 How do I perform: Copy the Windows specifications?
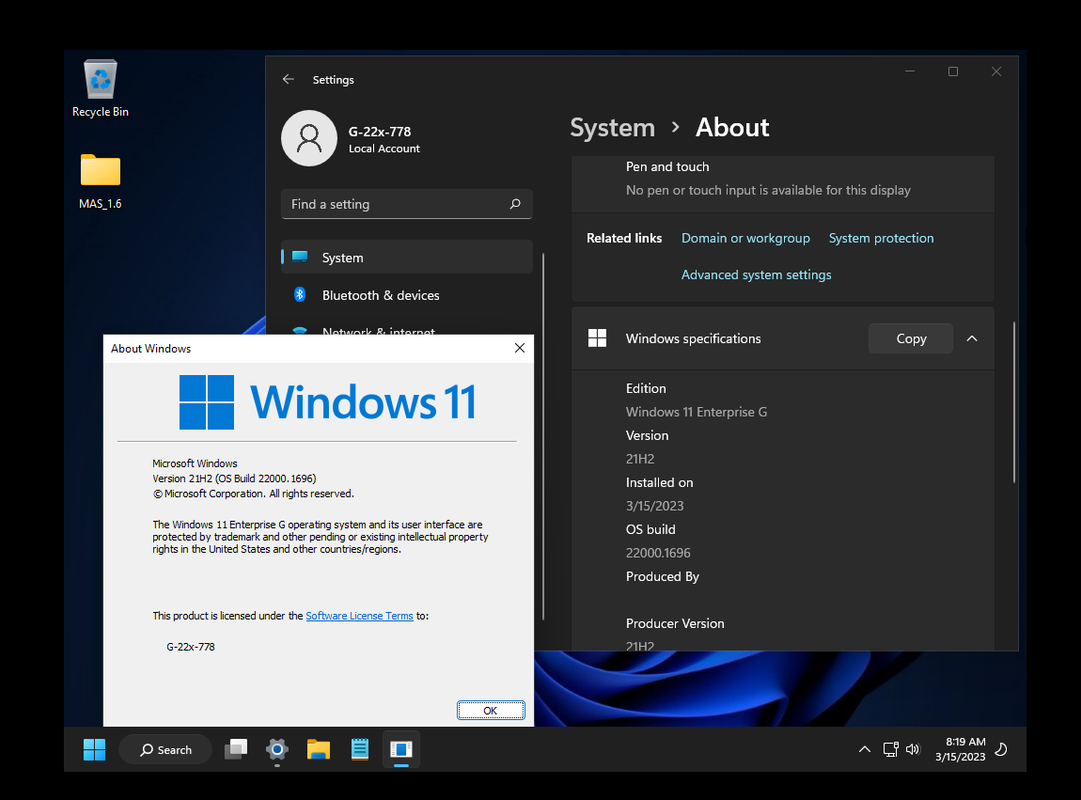(x=911, y=339)
